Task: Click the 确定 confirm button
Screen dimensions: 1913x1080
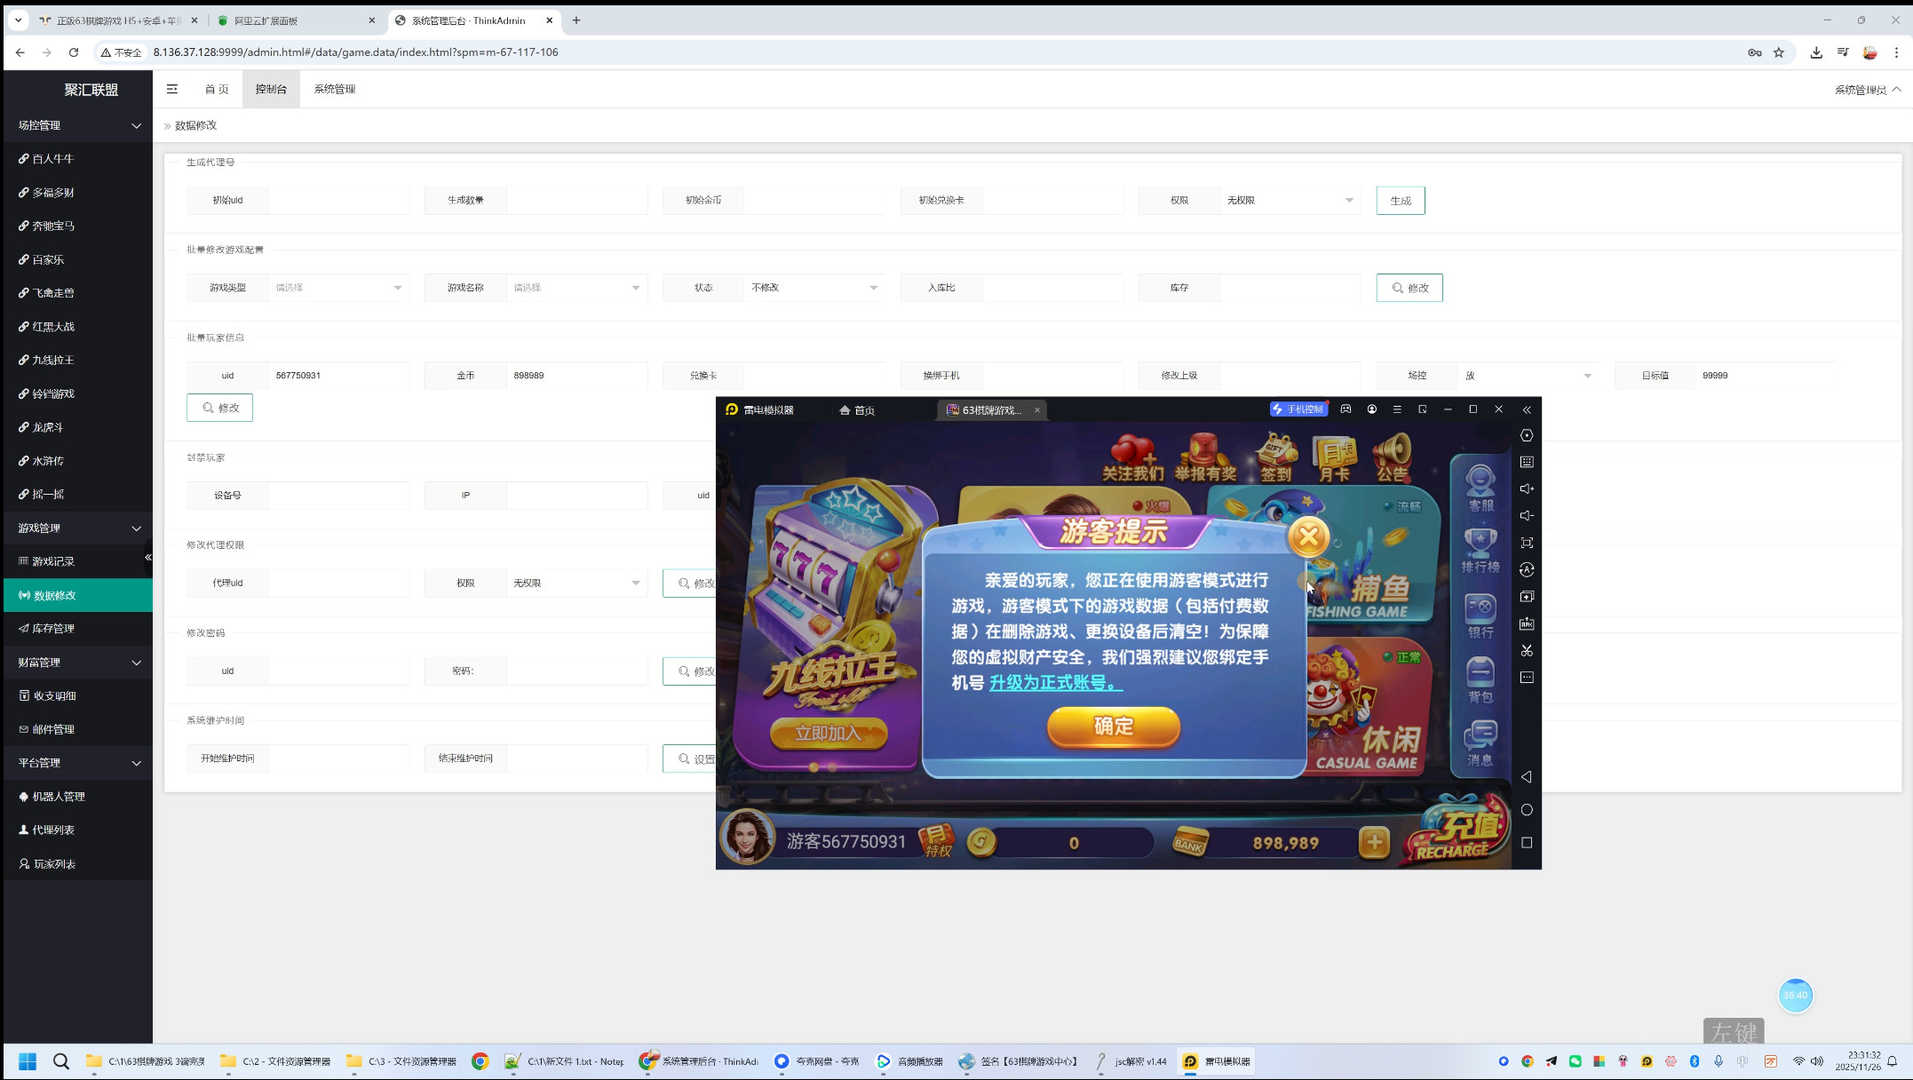Action: [1113, 727]
